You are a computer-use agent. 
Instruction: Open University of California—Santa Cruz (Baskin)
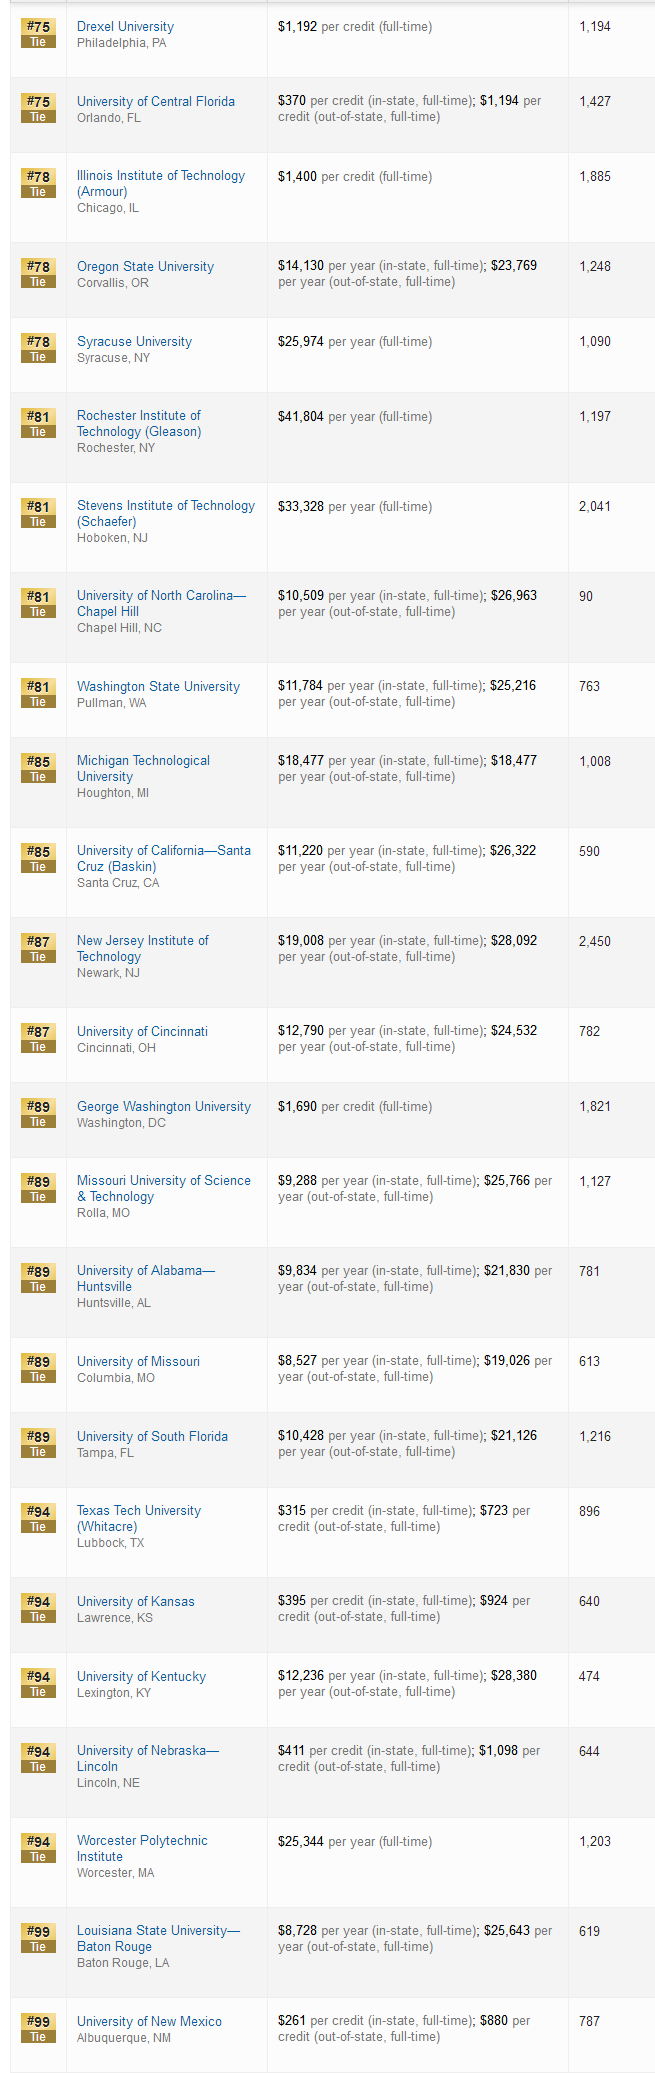pyautogui.click(x=164, y=858)
